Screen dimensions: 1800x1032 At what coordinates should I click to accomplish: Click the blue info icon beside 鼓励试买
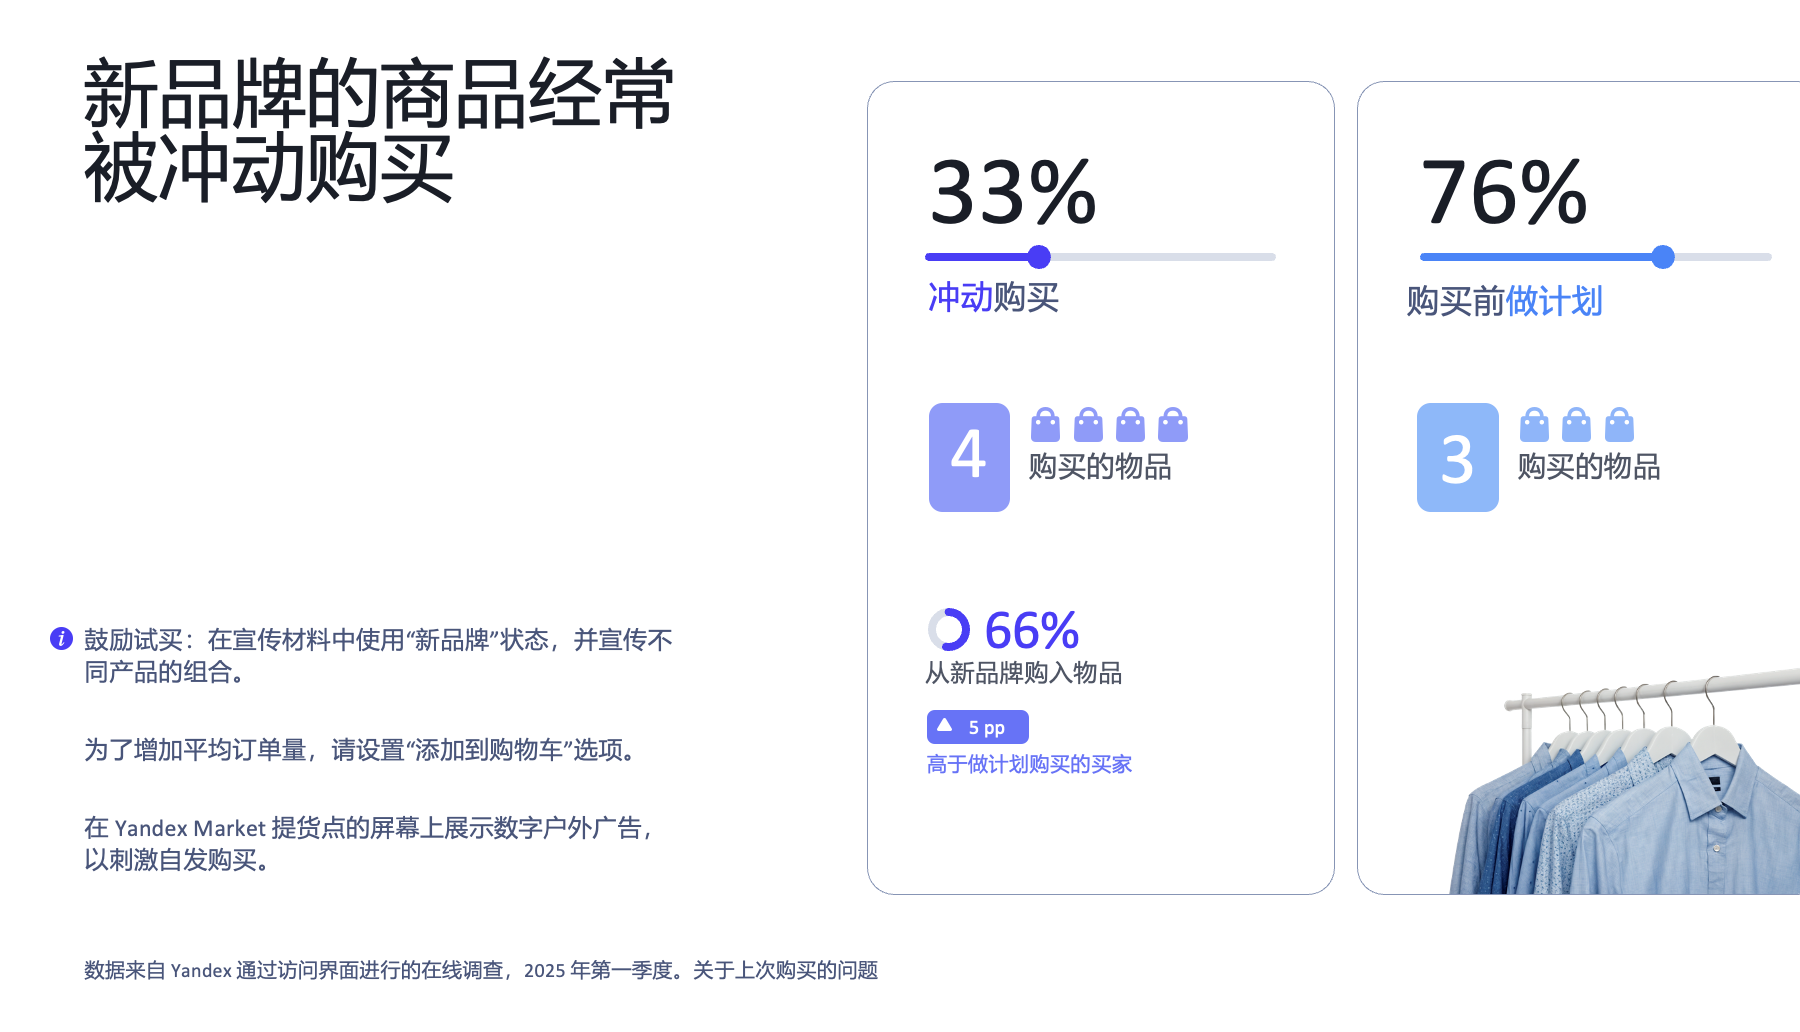click(61, 638)
